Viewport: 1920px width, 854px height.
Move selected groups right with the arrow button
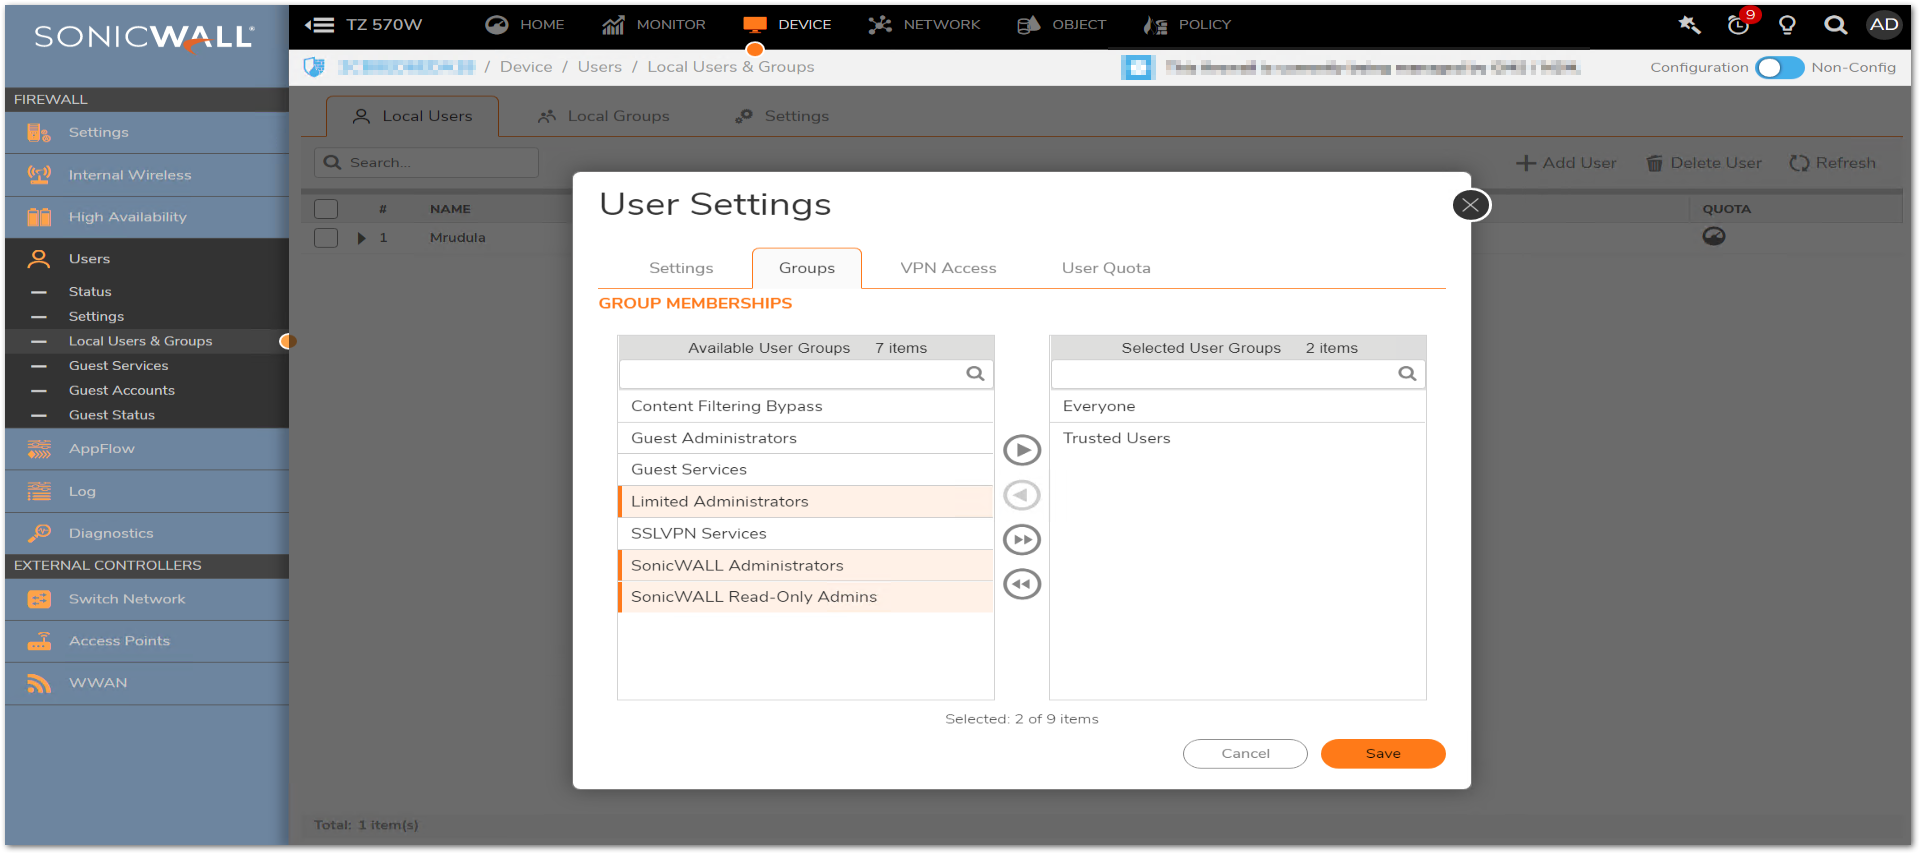[1022, 450]
